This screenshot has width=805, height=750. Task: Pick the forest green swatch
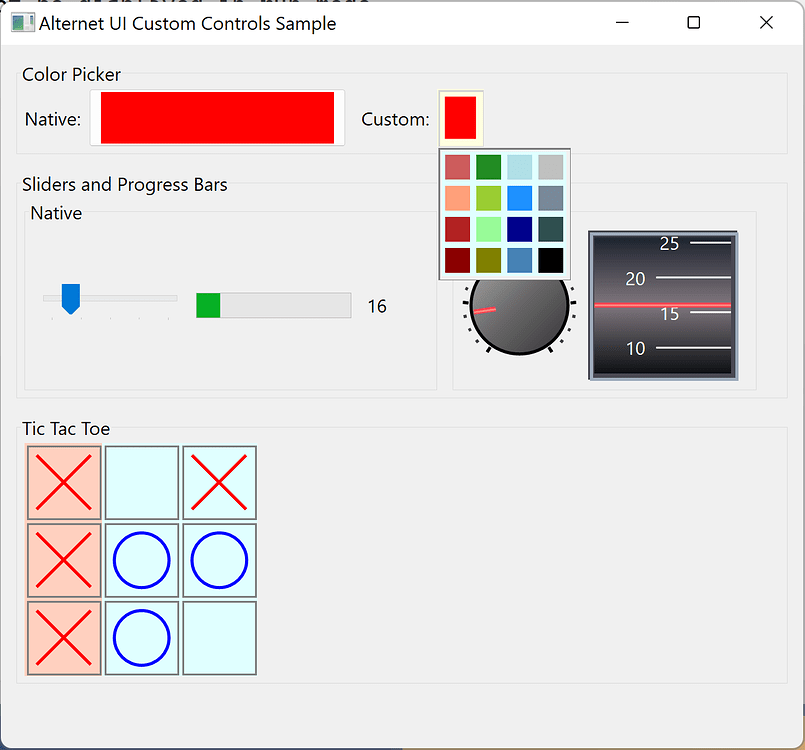click(x=488, y=167)
